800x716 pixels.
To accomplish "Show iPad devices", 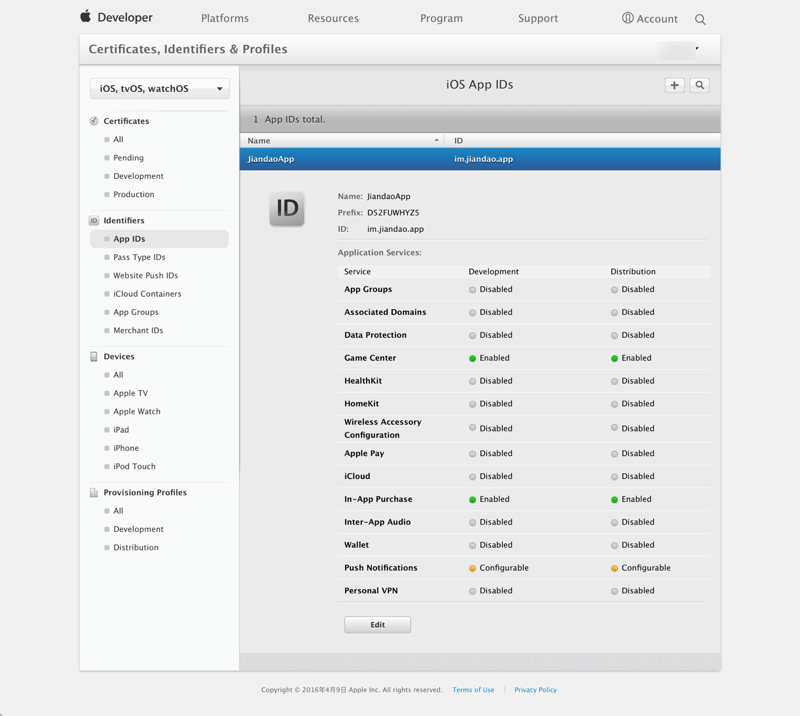I will (x=121, y=430).
